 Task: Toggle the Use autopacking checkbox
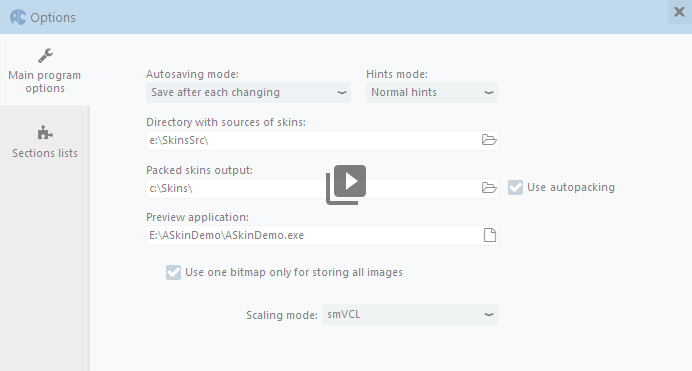[515, 187]
